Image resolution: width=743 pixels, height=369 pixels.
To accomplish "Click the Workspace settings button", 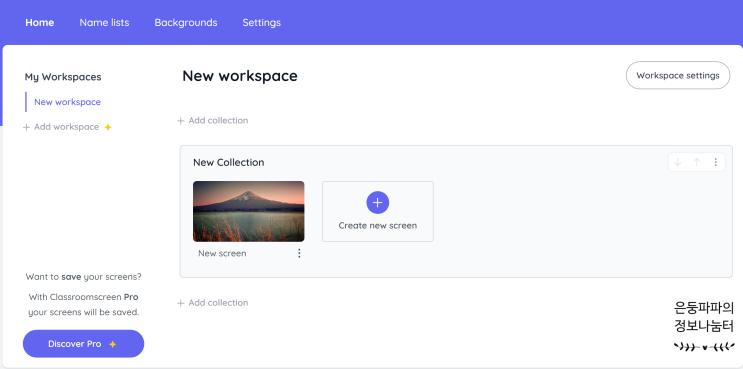I will tap(678, 75).
